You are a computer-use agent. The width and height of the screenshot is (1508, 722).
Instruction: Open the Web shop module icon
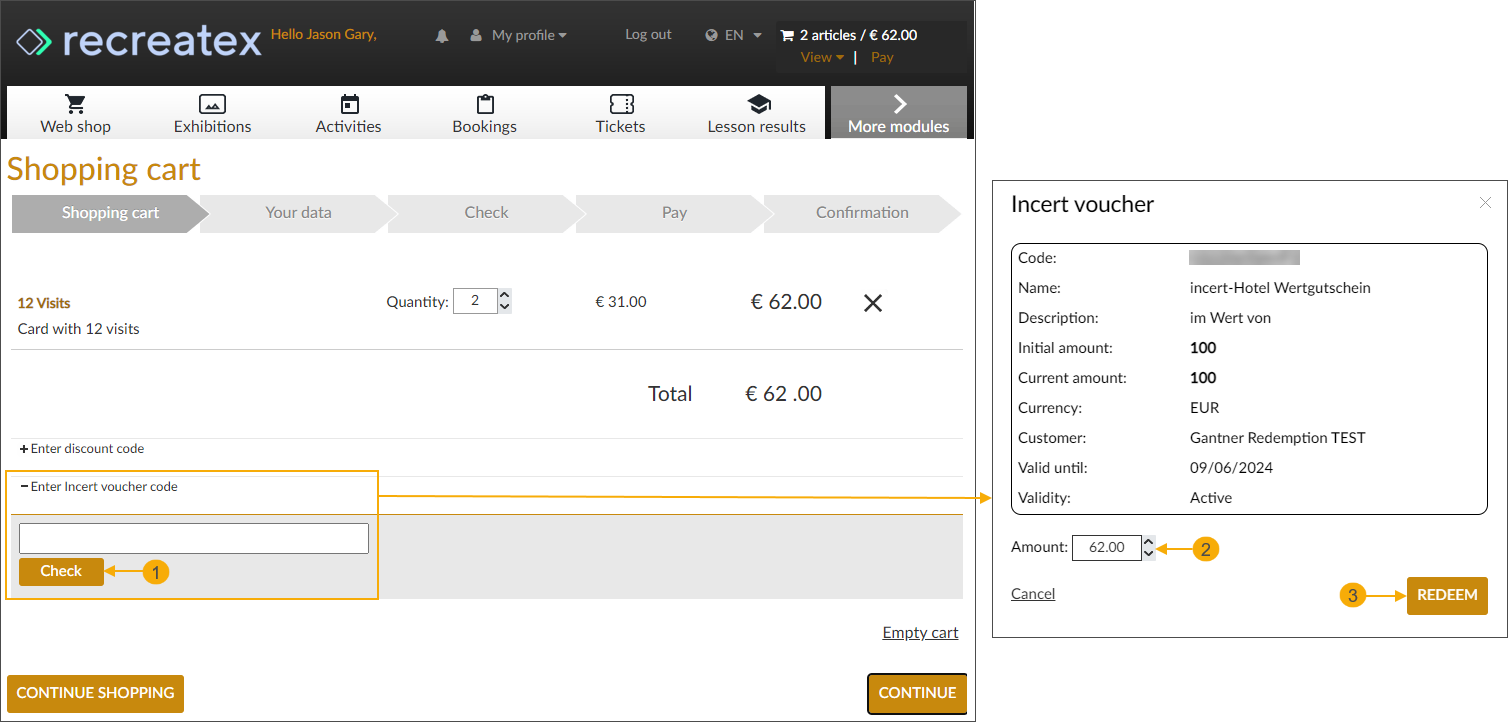click(75, 104)
